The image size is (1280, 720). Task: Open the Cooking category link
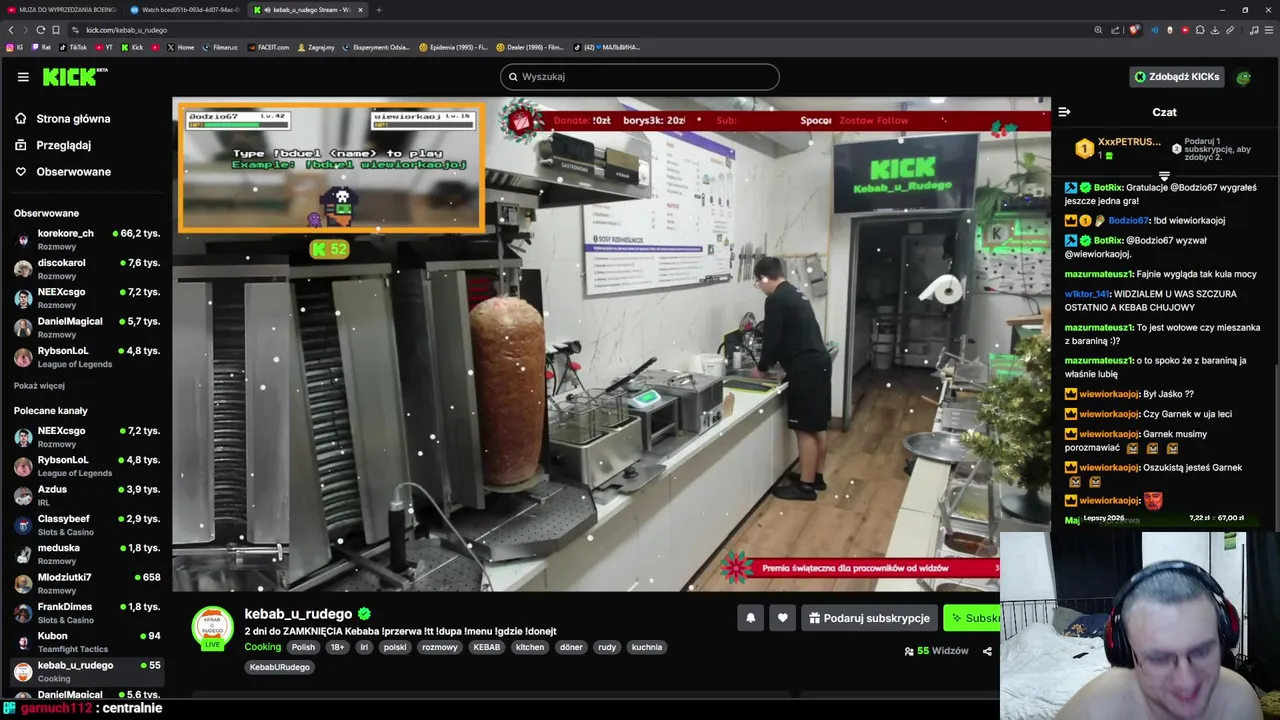click(263, 647)
